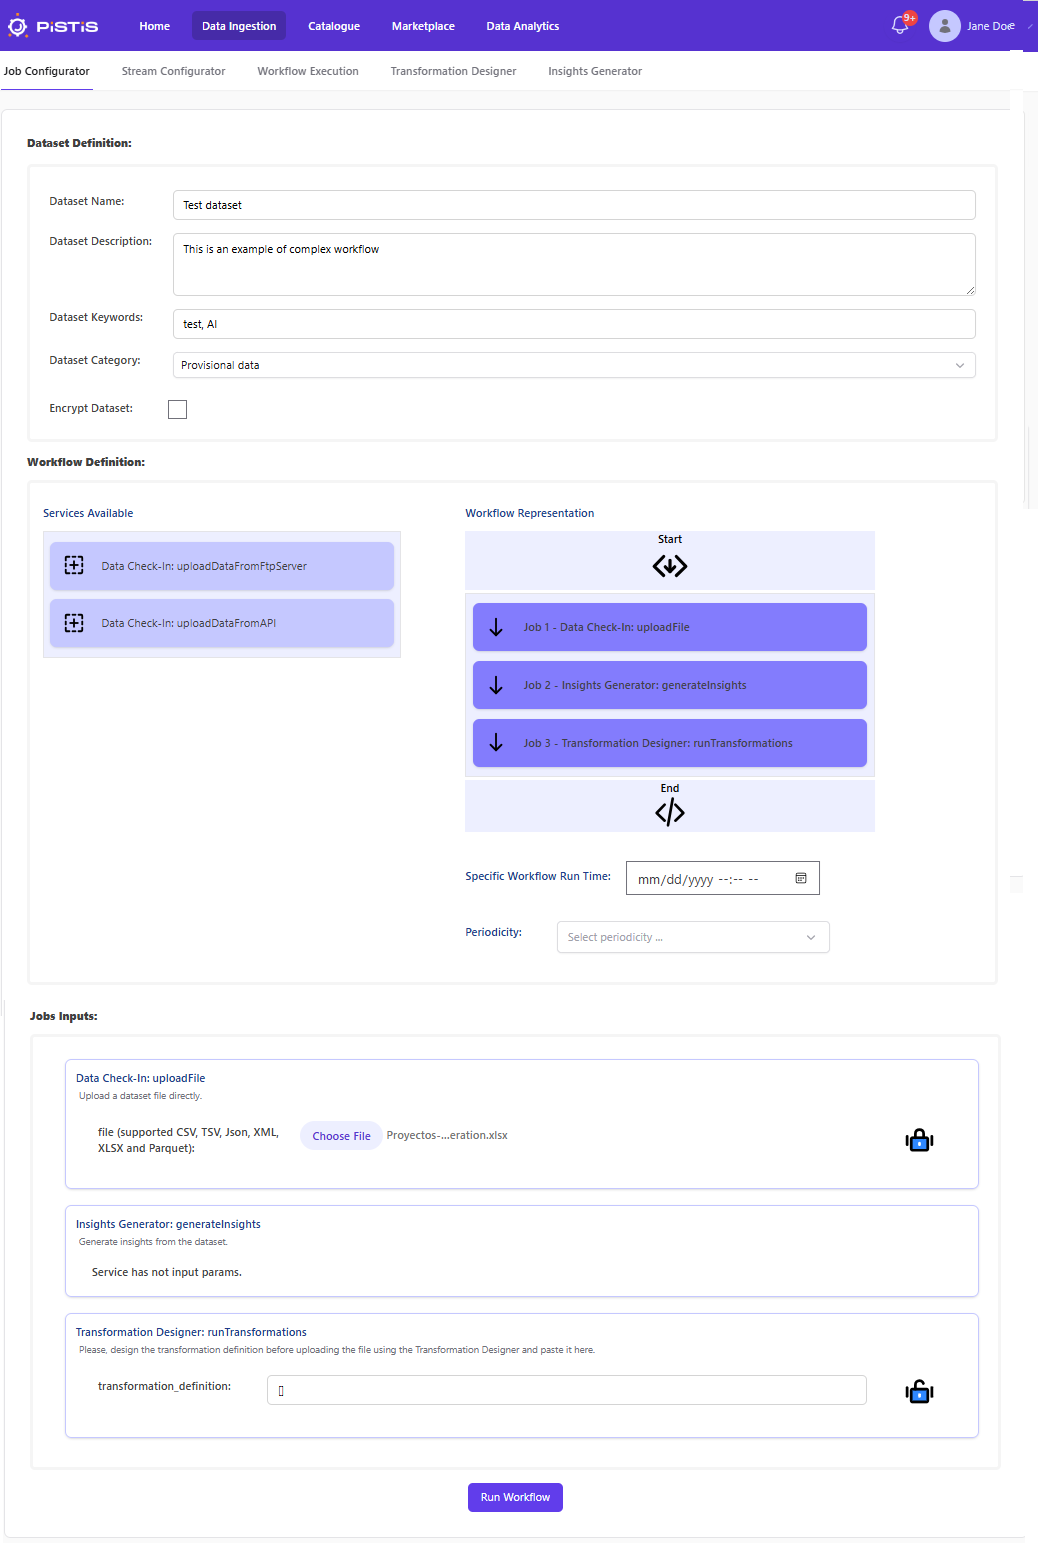Screen dimensions: 1038x1543
Task: Click the Dataset Description text area
Action: coord(574,264)
